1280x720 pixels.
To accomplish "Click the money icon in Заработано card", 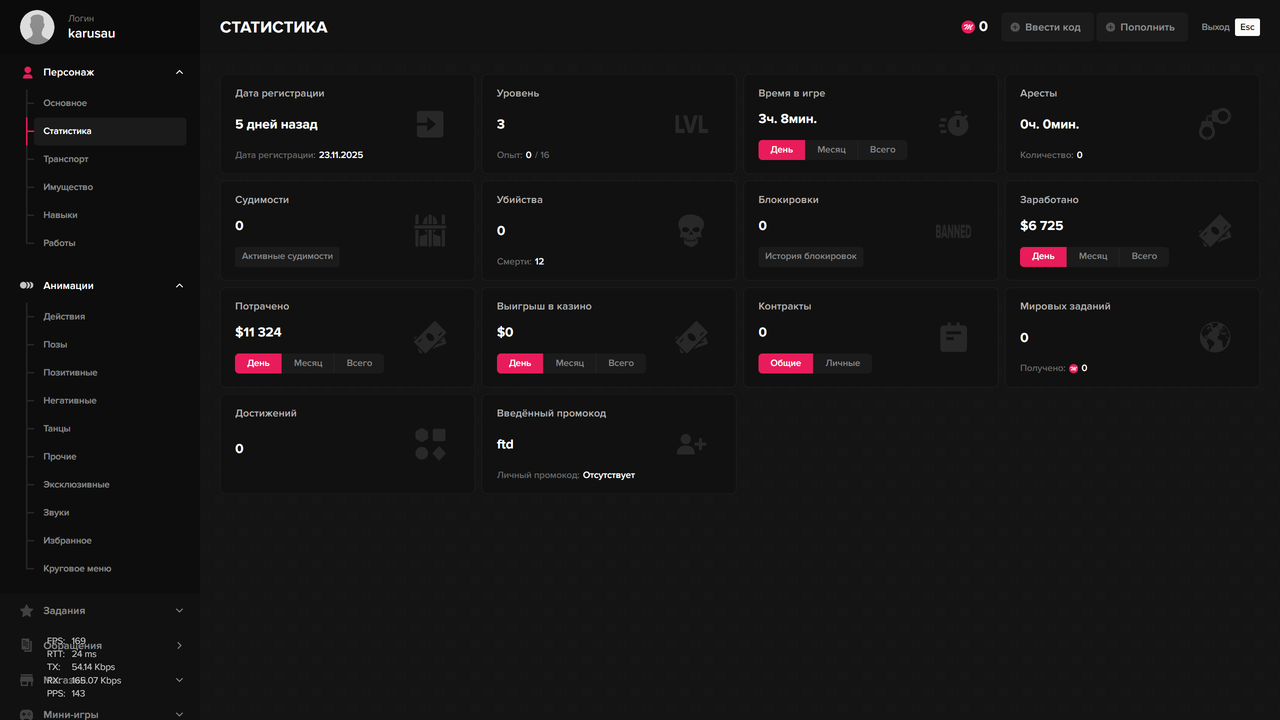I will pyautogui.click(x=1215, y=230).
